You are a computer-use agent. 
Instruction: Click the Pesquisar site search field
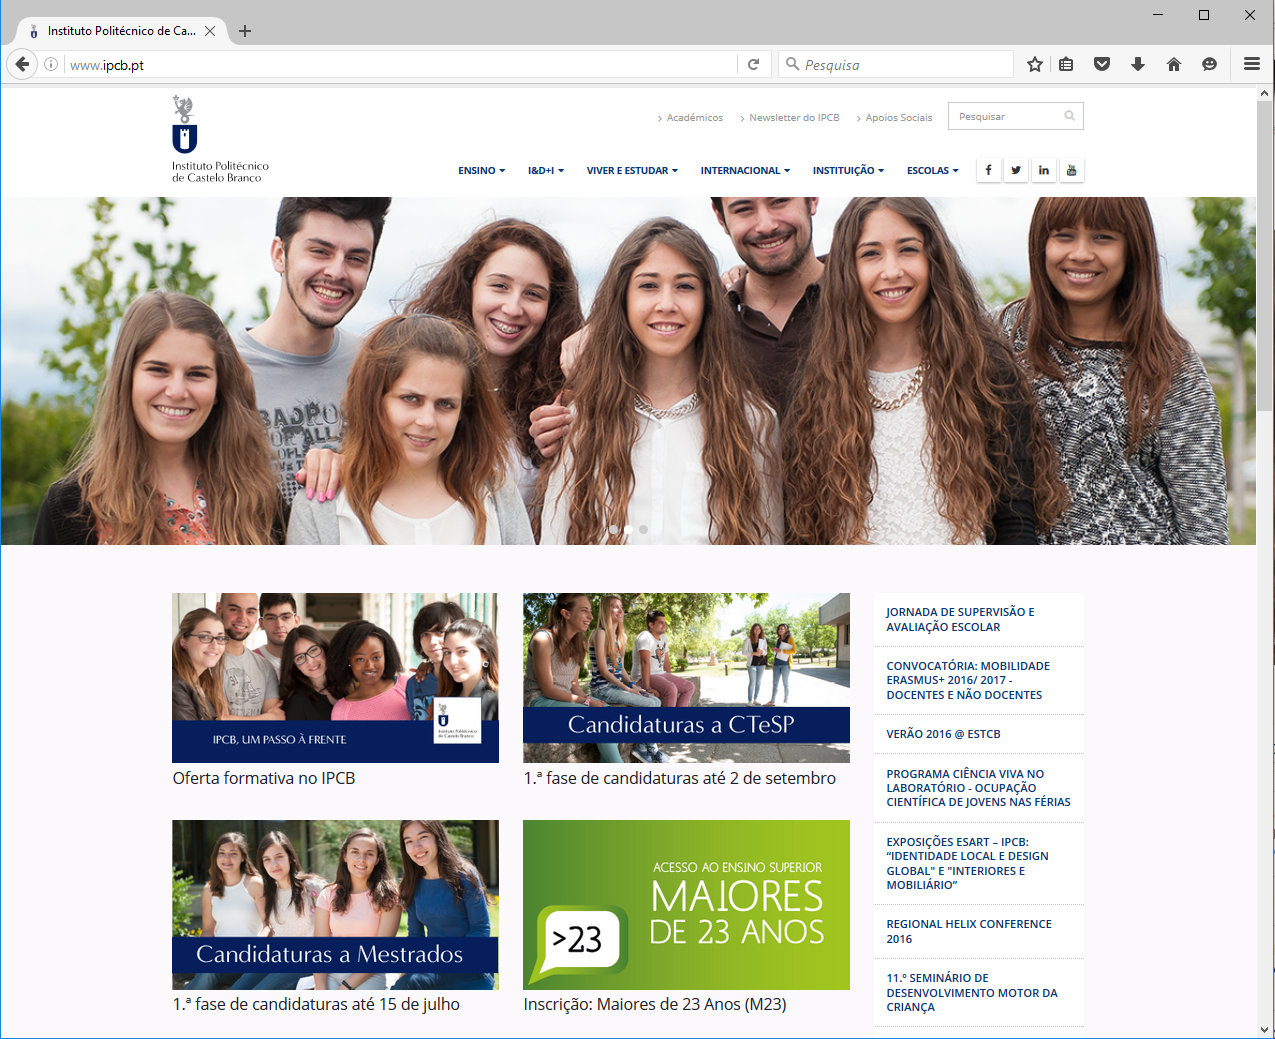click(1008, 117)
